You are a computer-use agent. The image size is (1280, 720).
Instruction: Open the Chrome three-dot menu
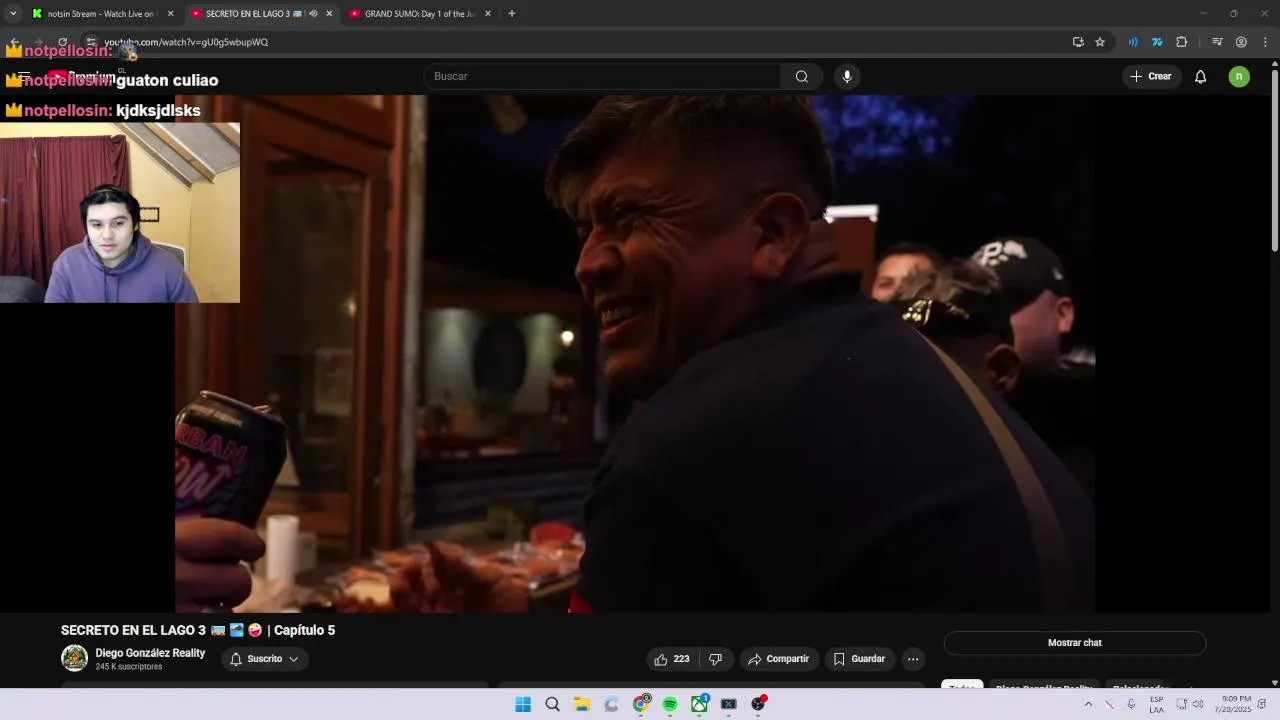[x=1265, y=42]
